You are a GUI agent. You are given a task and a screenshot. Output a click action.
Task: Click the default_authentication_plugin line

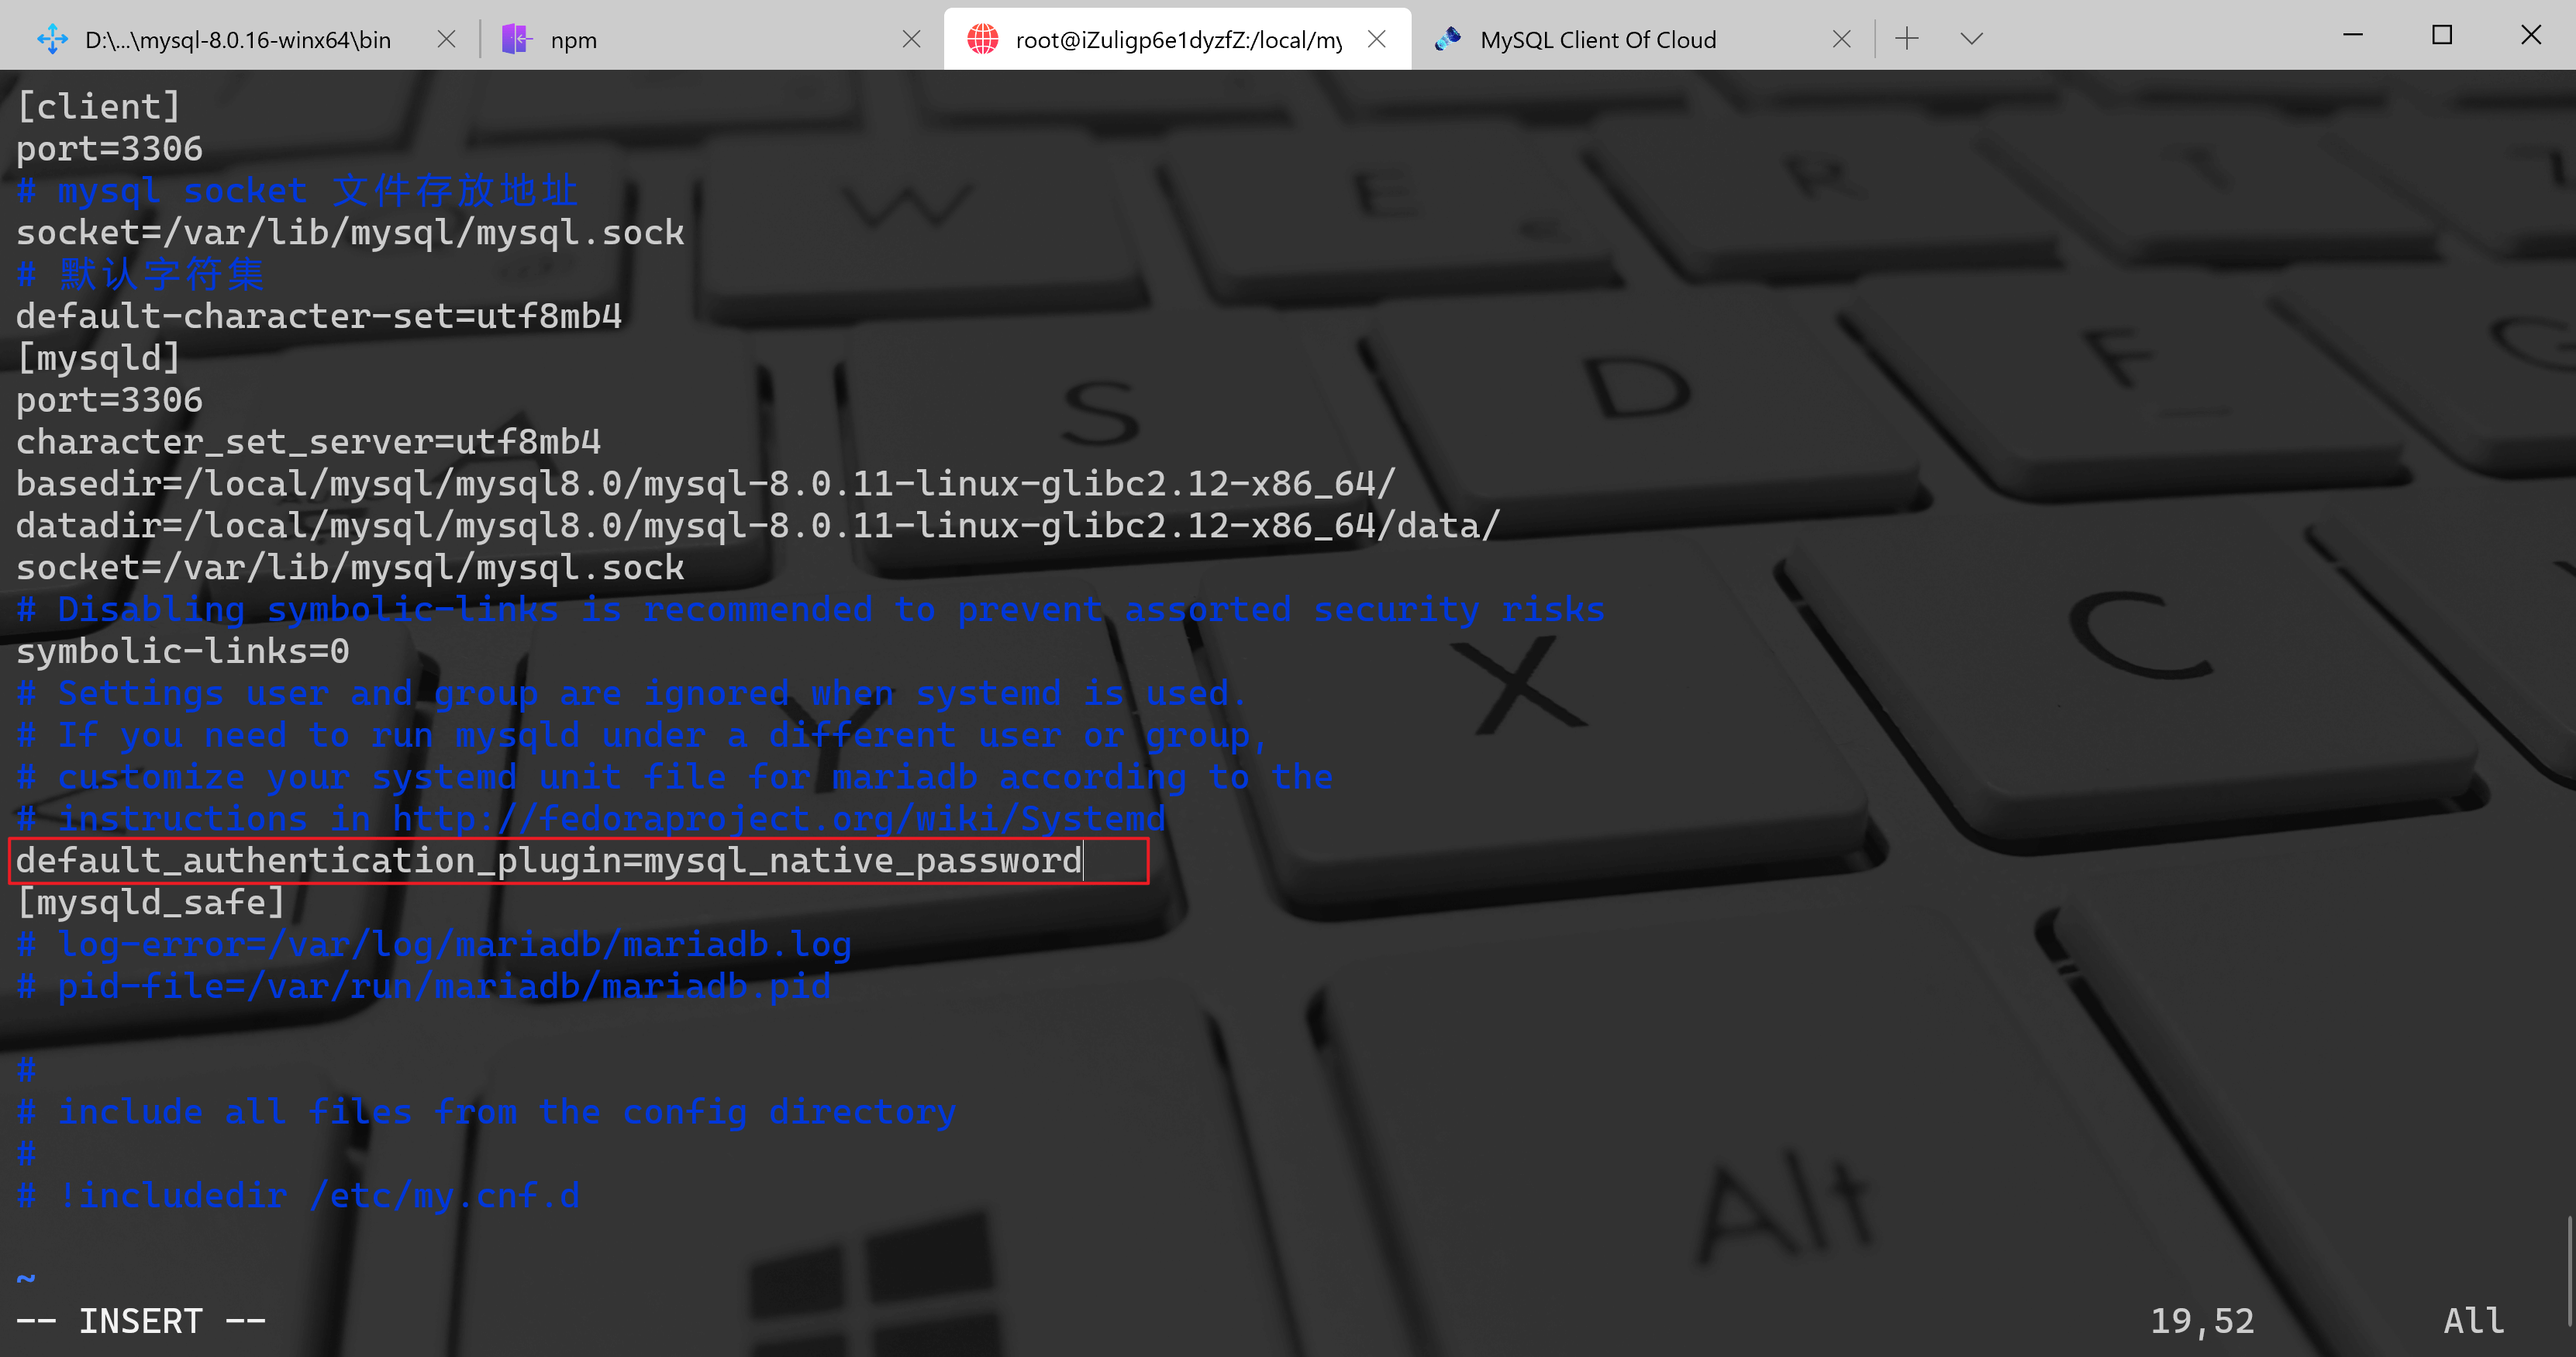pos(548,861)
